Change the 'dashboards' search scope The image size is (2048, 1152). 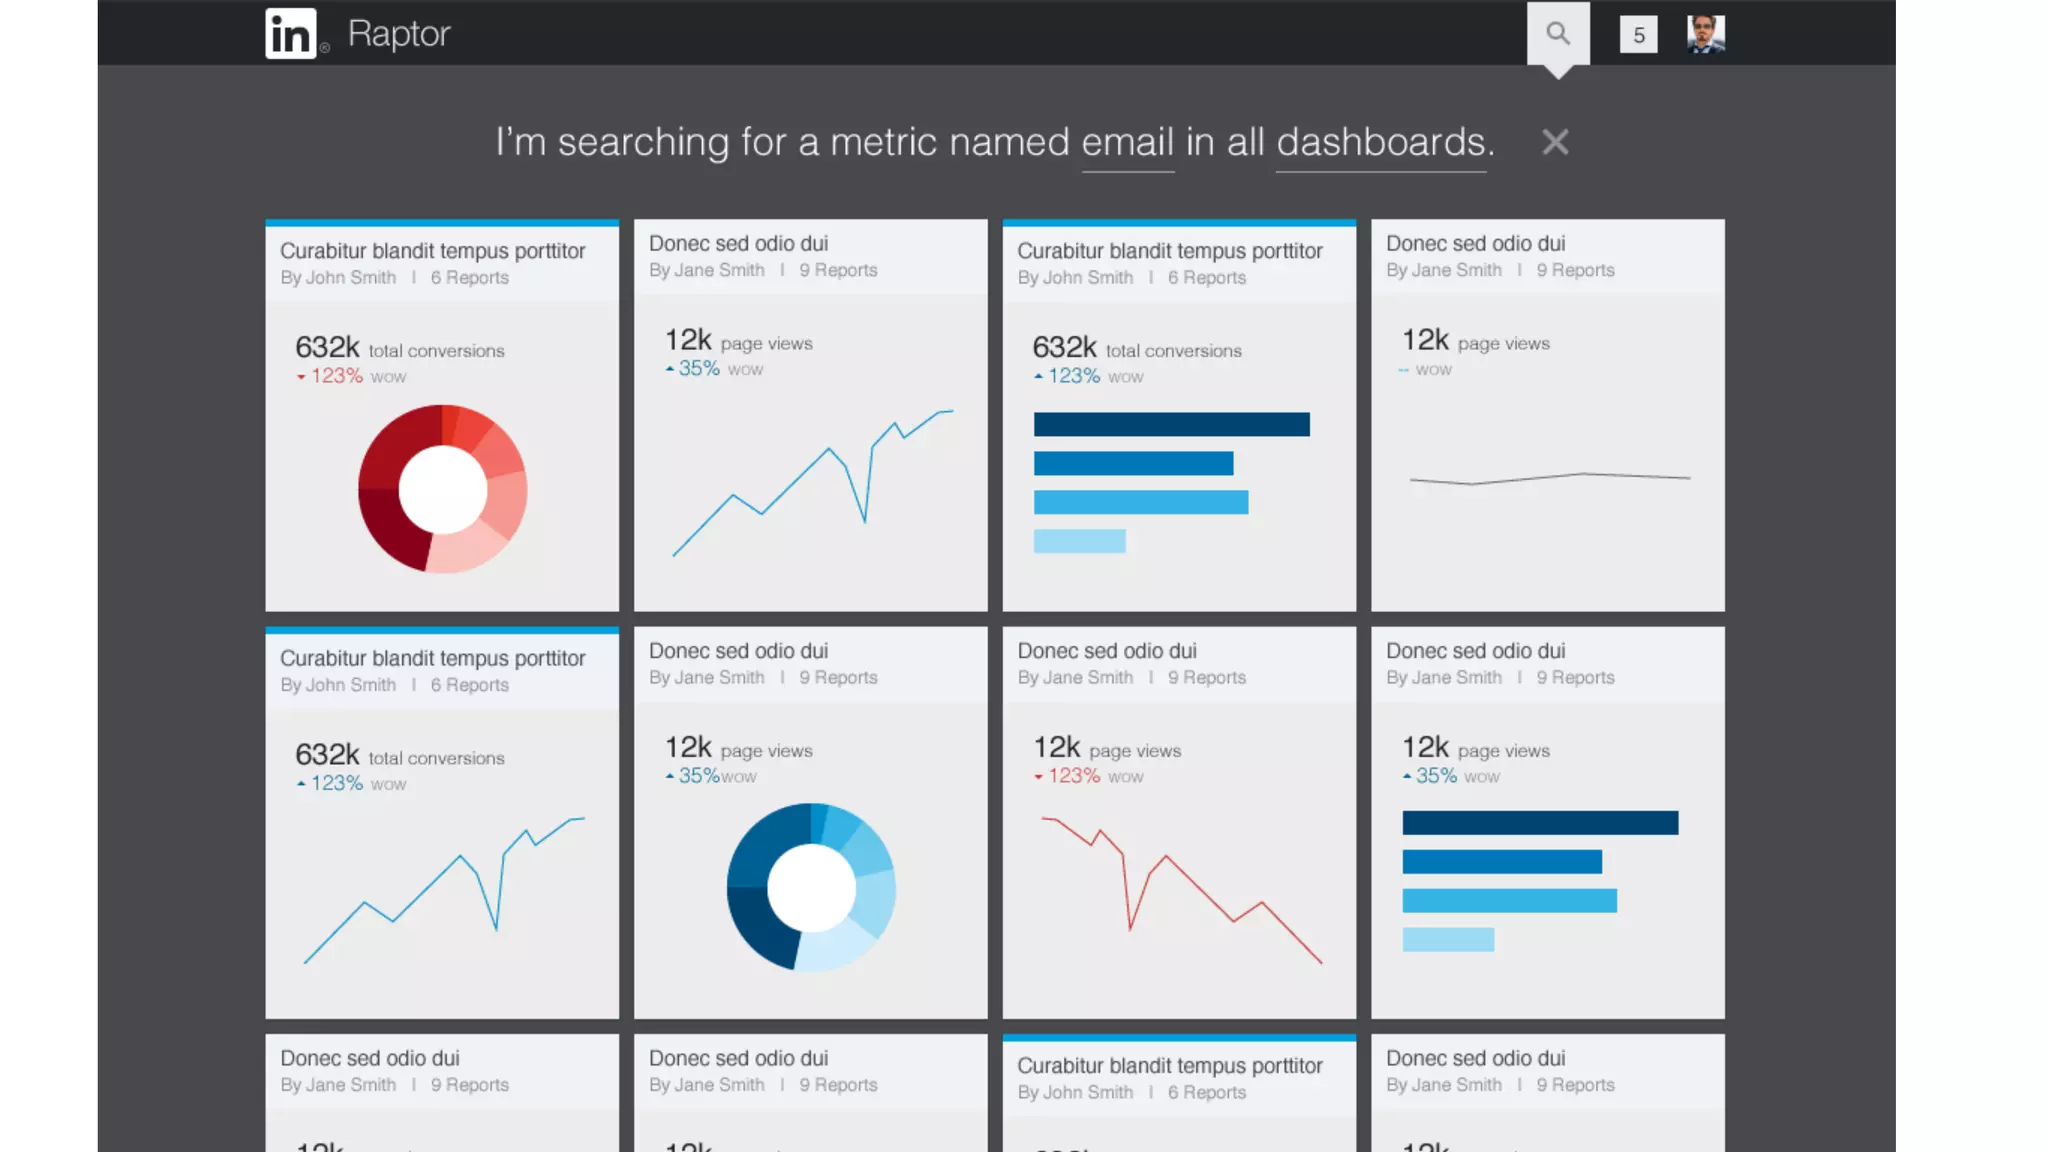pos(1380,143)
